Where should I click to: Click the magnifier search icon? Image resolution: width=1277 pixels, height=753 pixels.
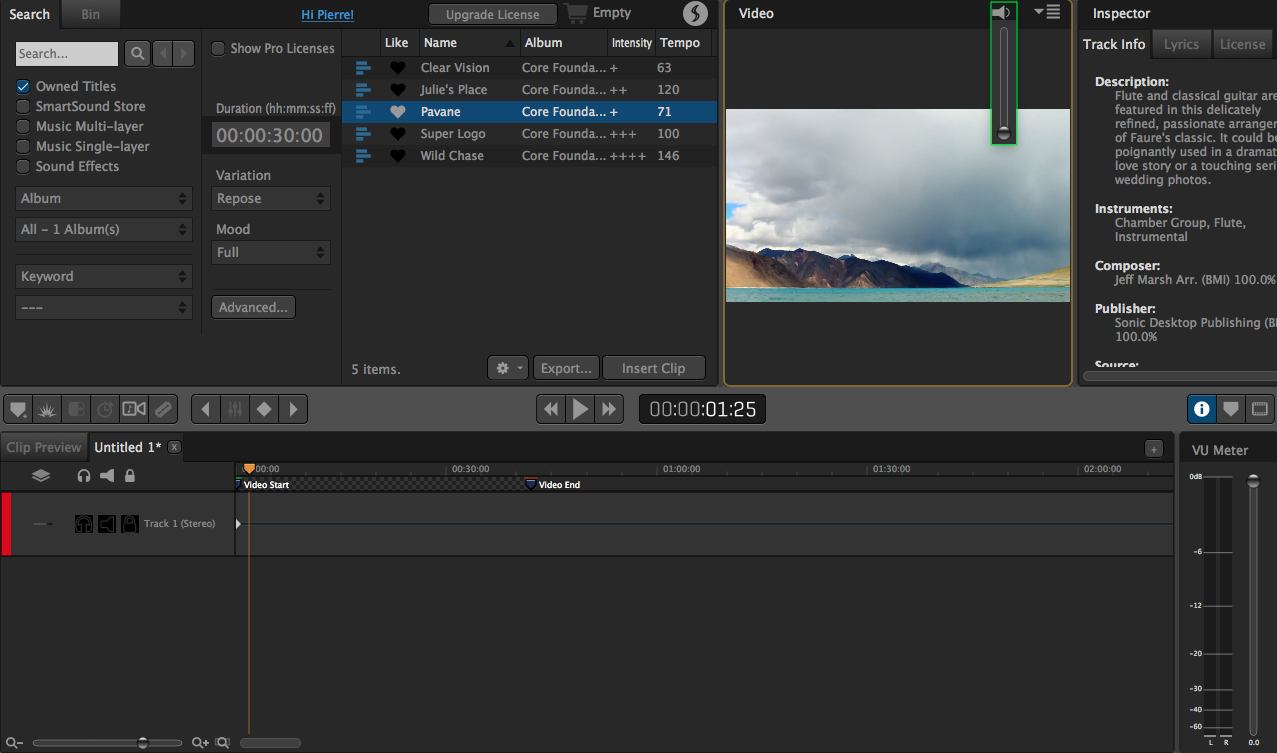pyautogui.click(x=137, y=54)
